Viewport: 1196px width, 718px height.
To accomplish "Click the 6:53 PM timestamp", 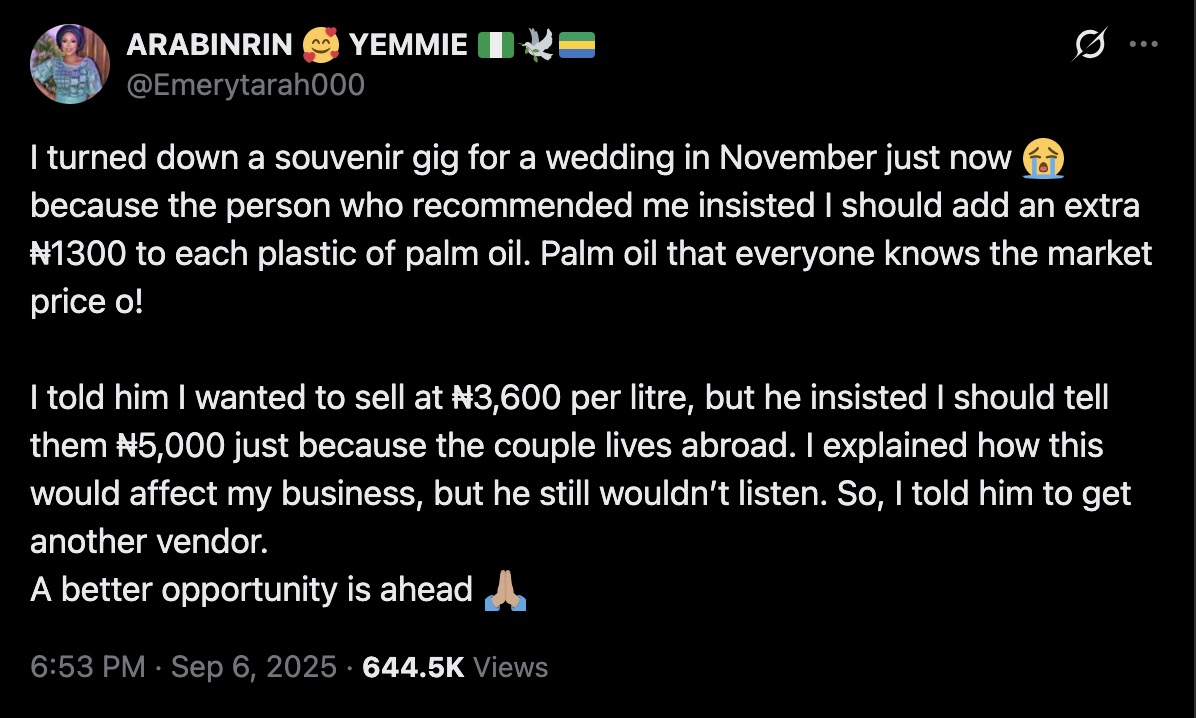I will pos(87,667).
